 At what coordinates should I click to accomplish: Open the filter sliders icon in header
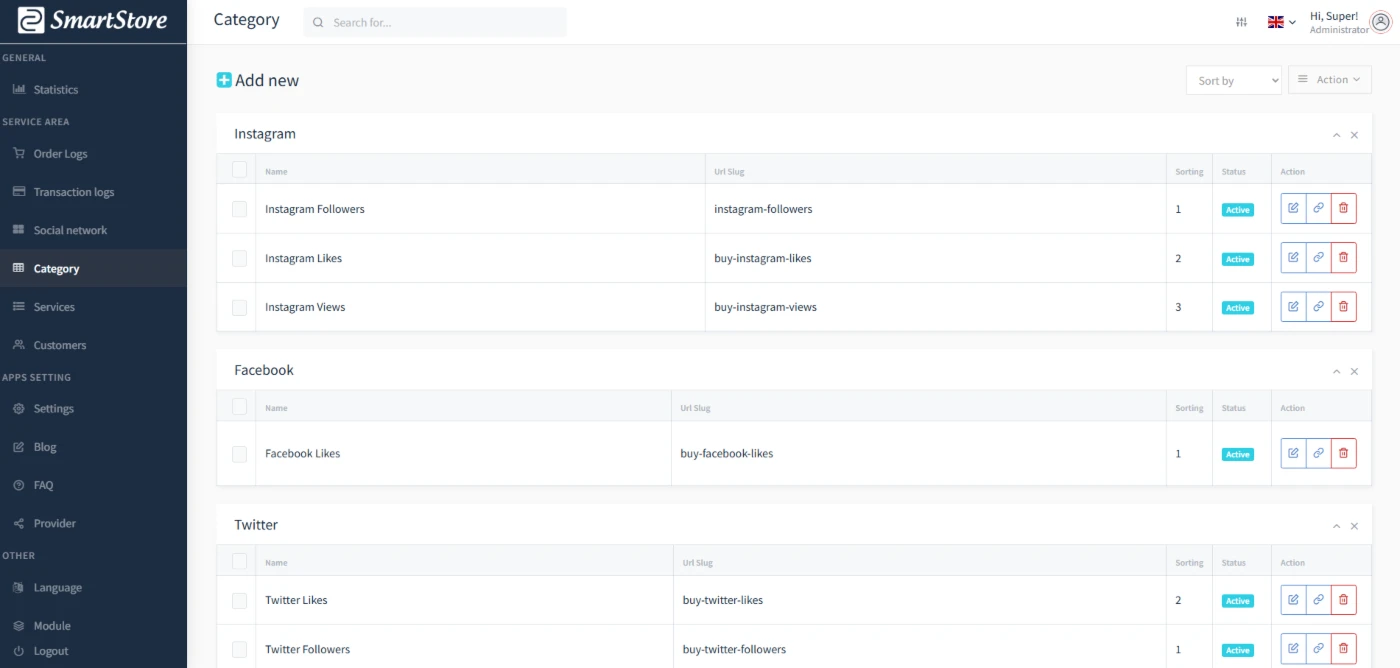pyautogui.click(x=1242, y=22)
